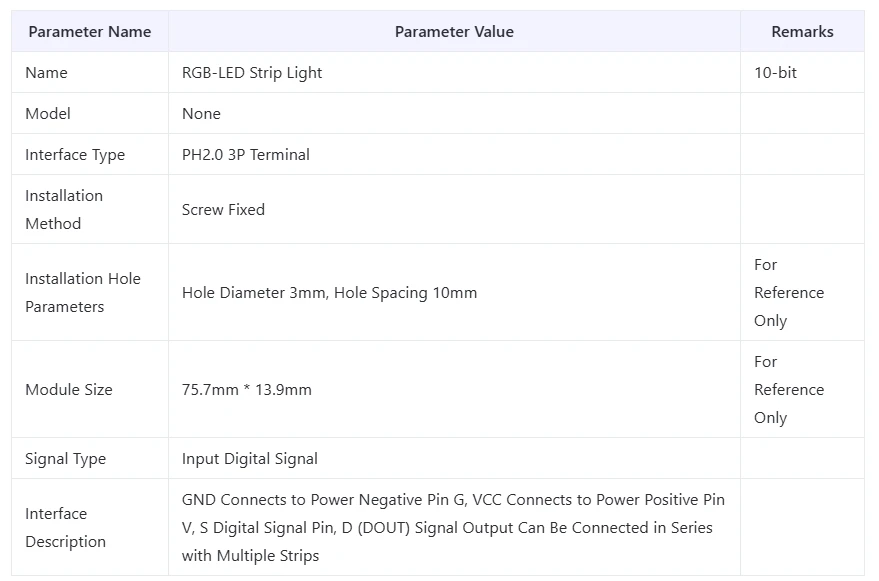Click the "10-bit" remark cell
Viewport: 879px width, 581px height.
(776, 73)
